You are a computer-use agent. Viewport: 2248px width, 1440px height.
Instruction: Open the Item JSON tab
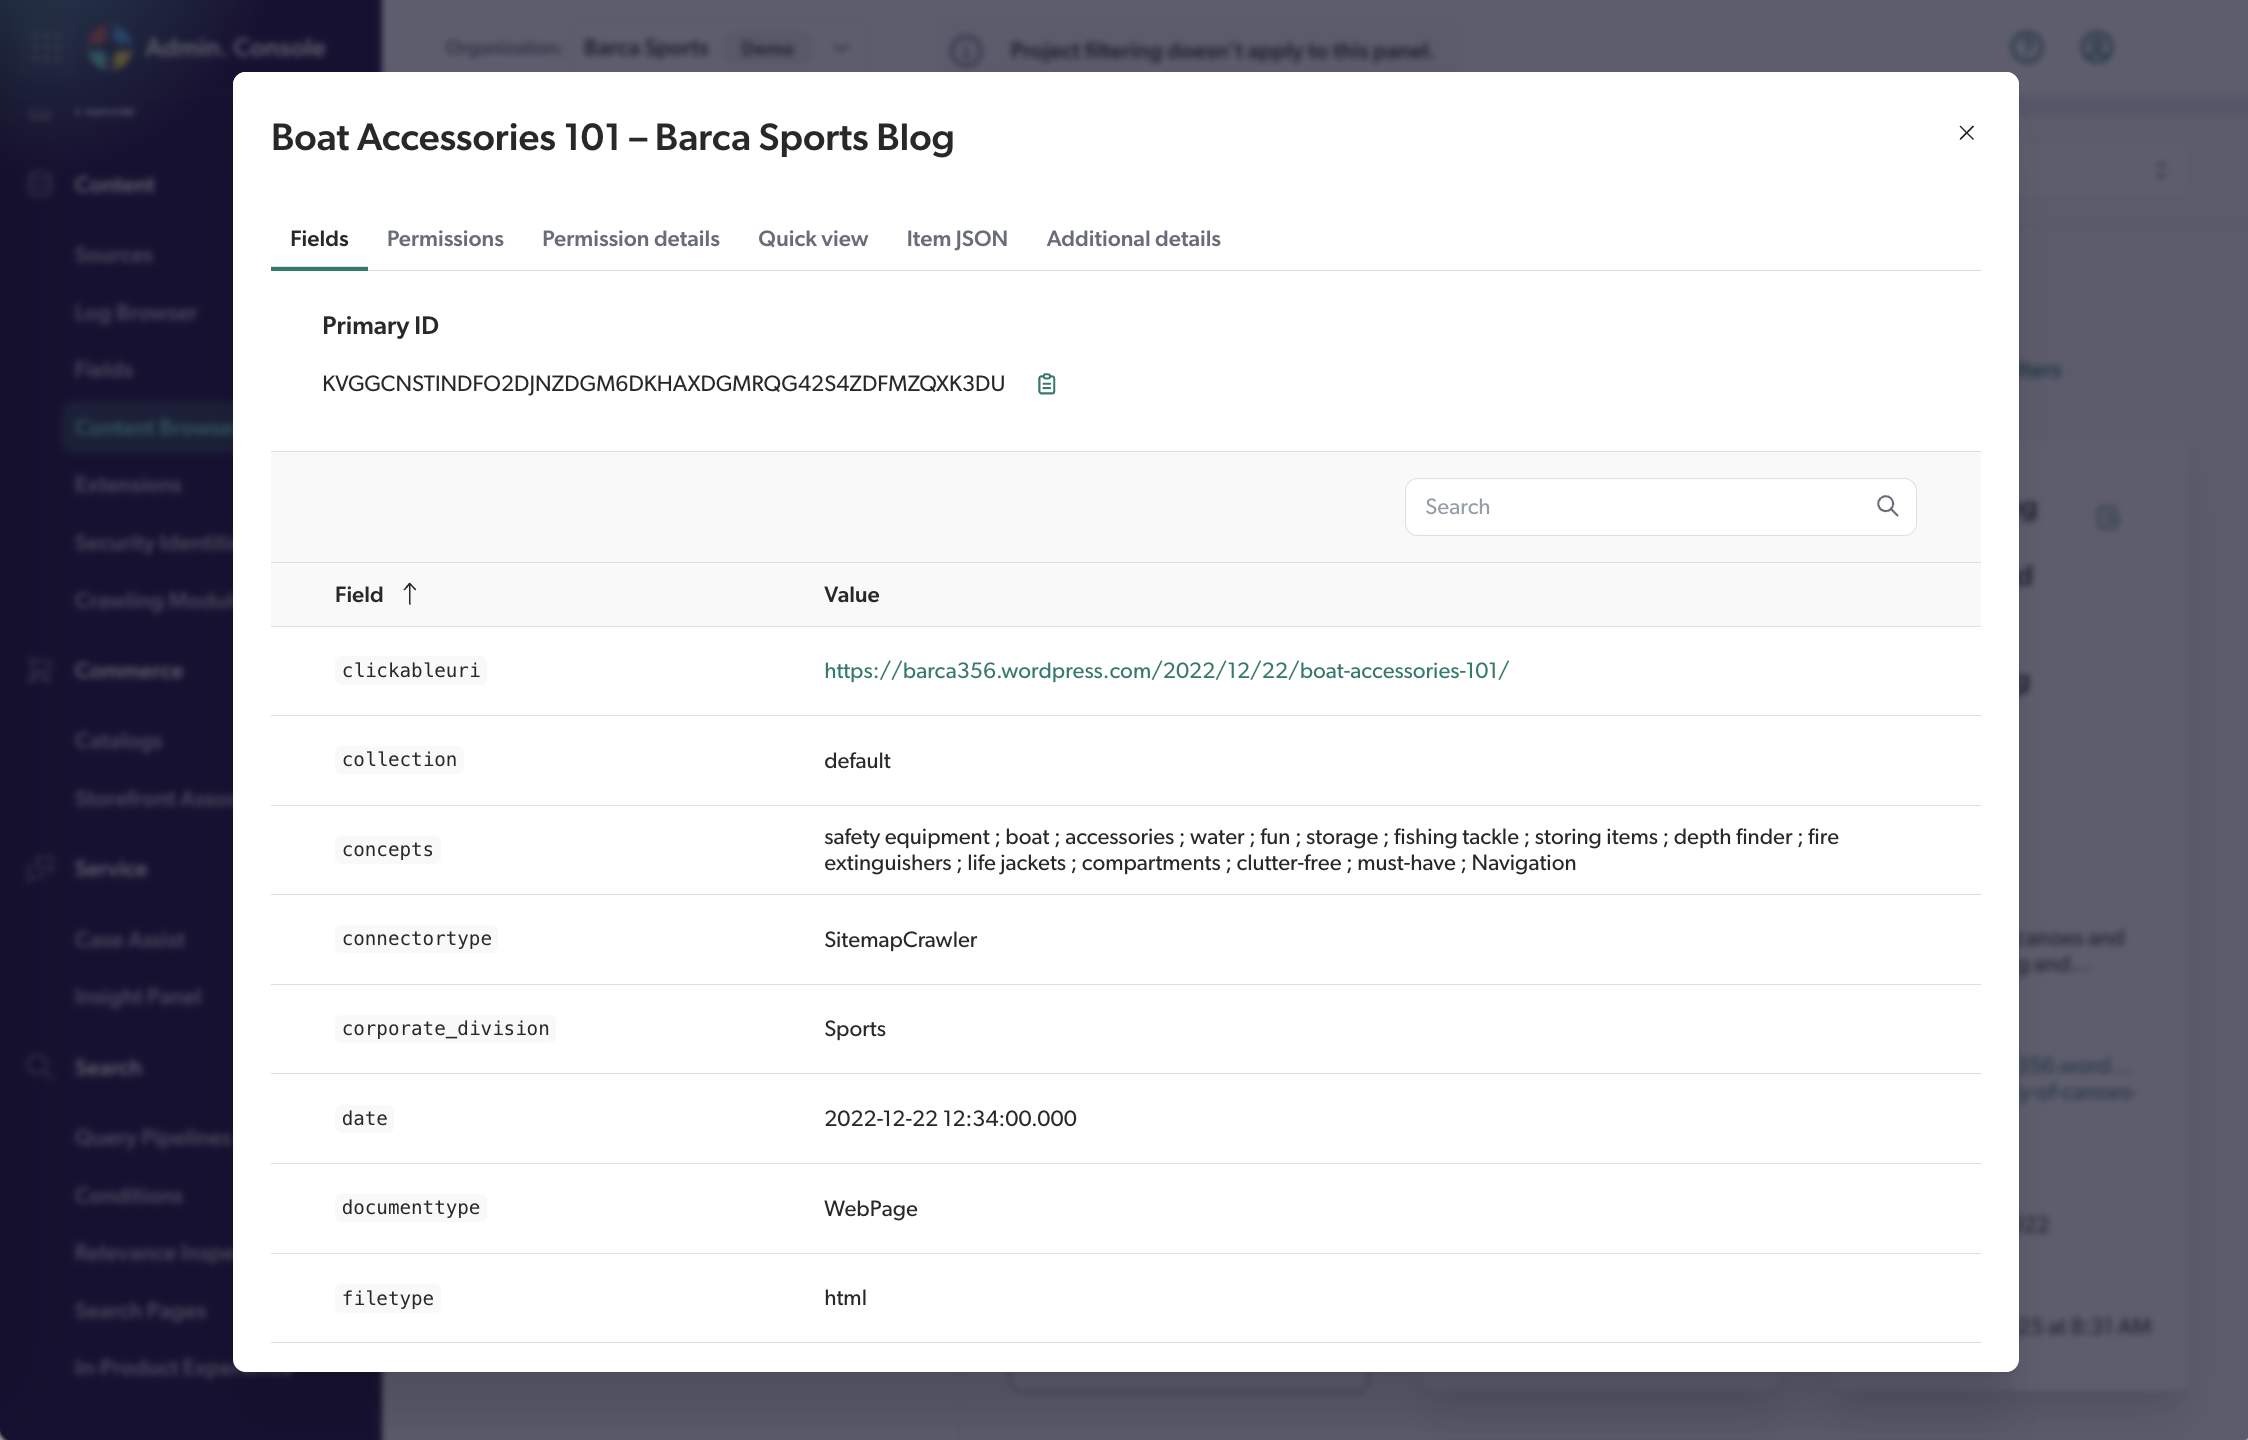tap(956, 239)
